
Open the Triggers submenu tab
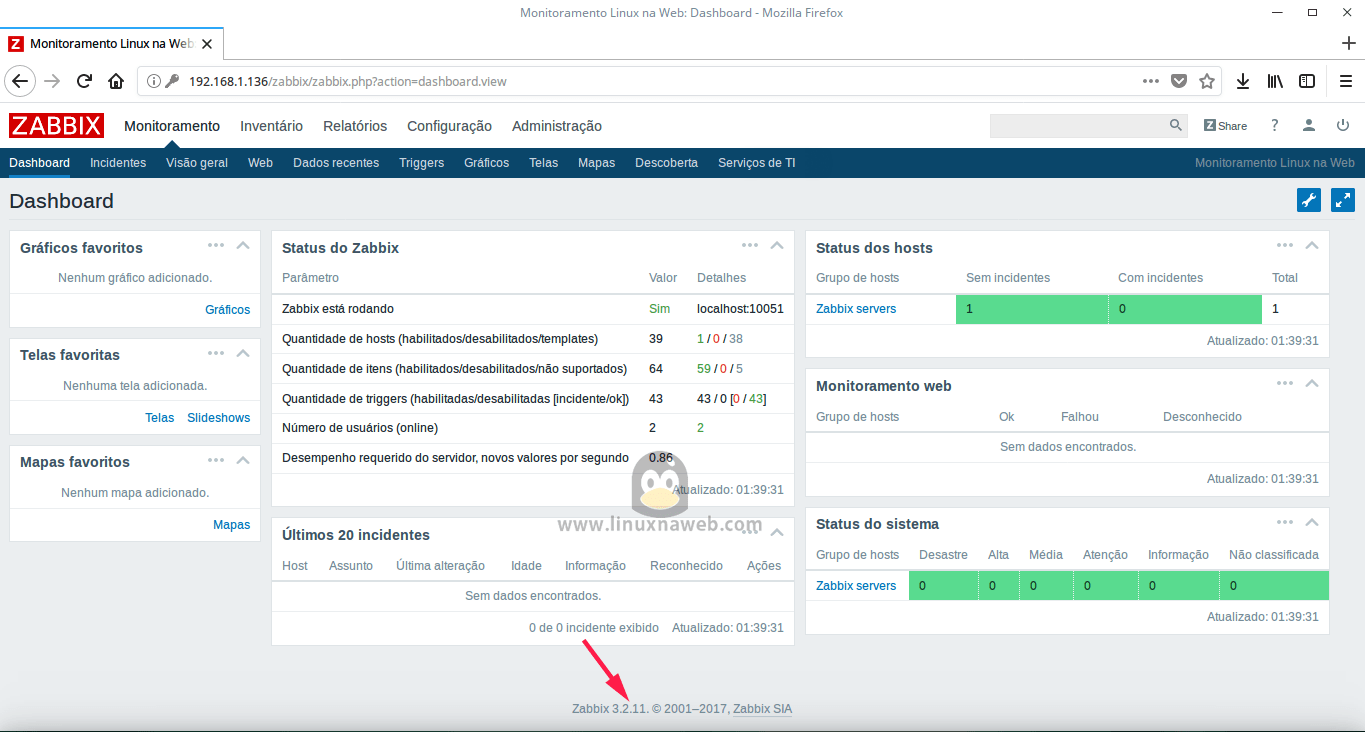click(x=421, y=163)
